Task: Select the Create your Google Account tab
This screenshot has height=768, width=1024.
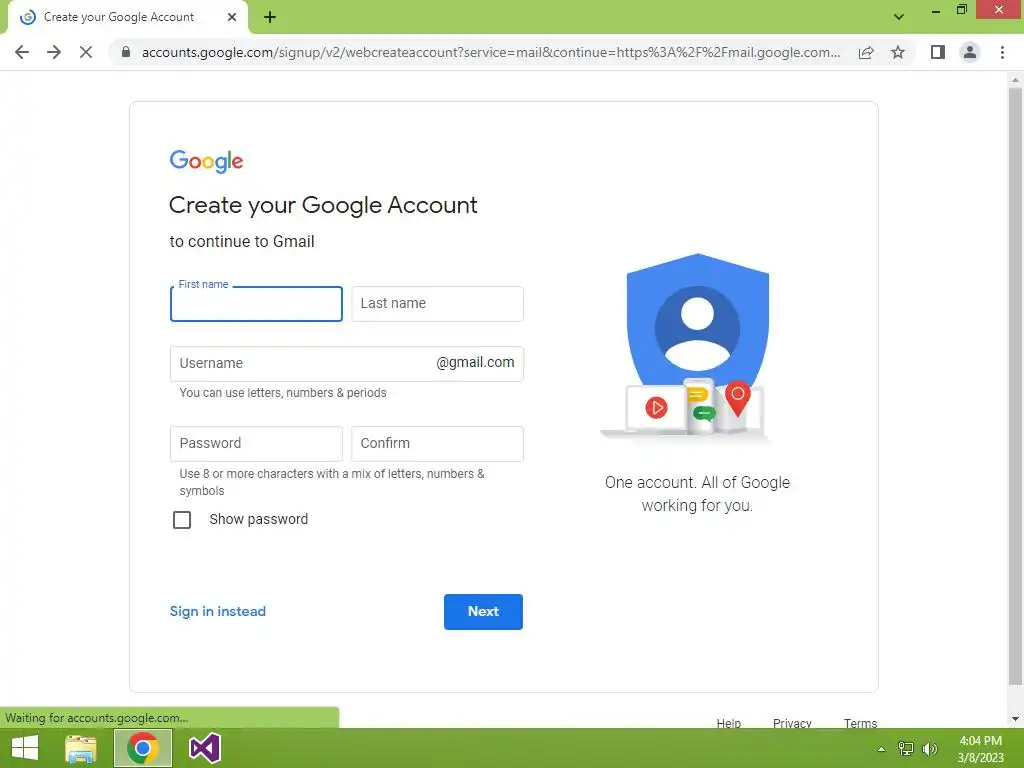Action: 127,18
